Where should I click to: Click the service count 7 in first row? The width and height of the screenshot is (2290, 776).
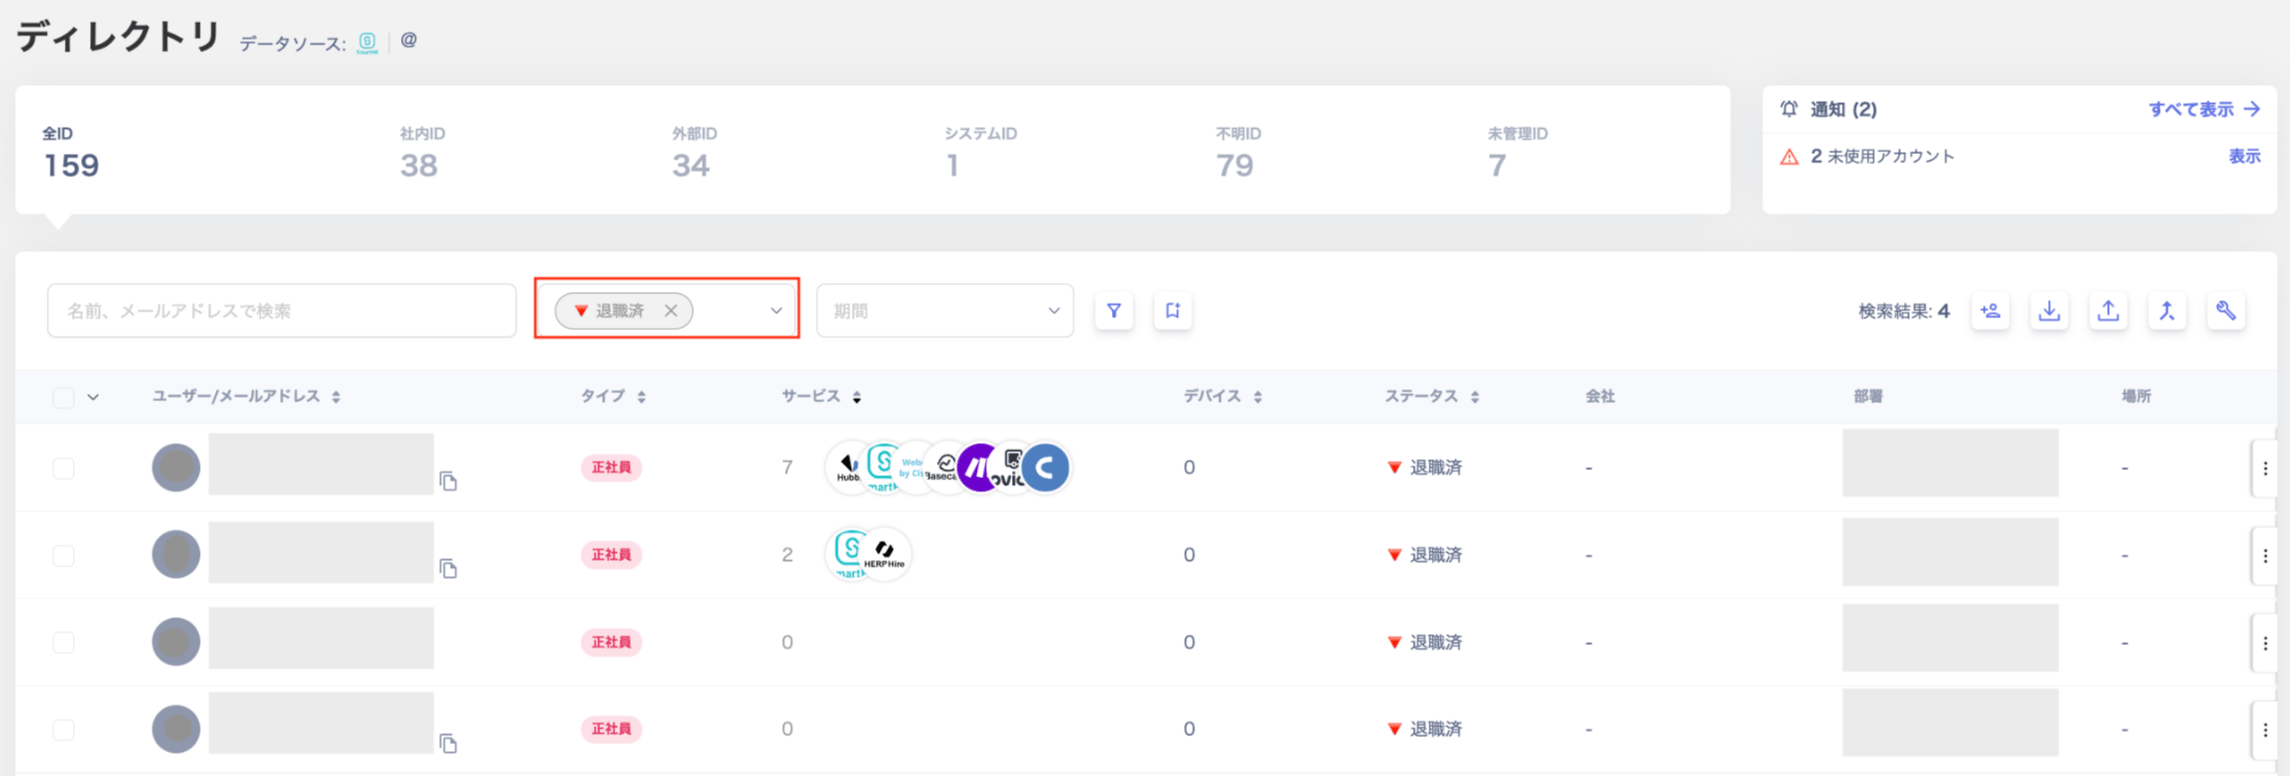tap(787, 467)
